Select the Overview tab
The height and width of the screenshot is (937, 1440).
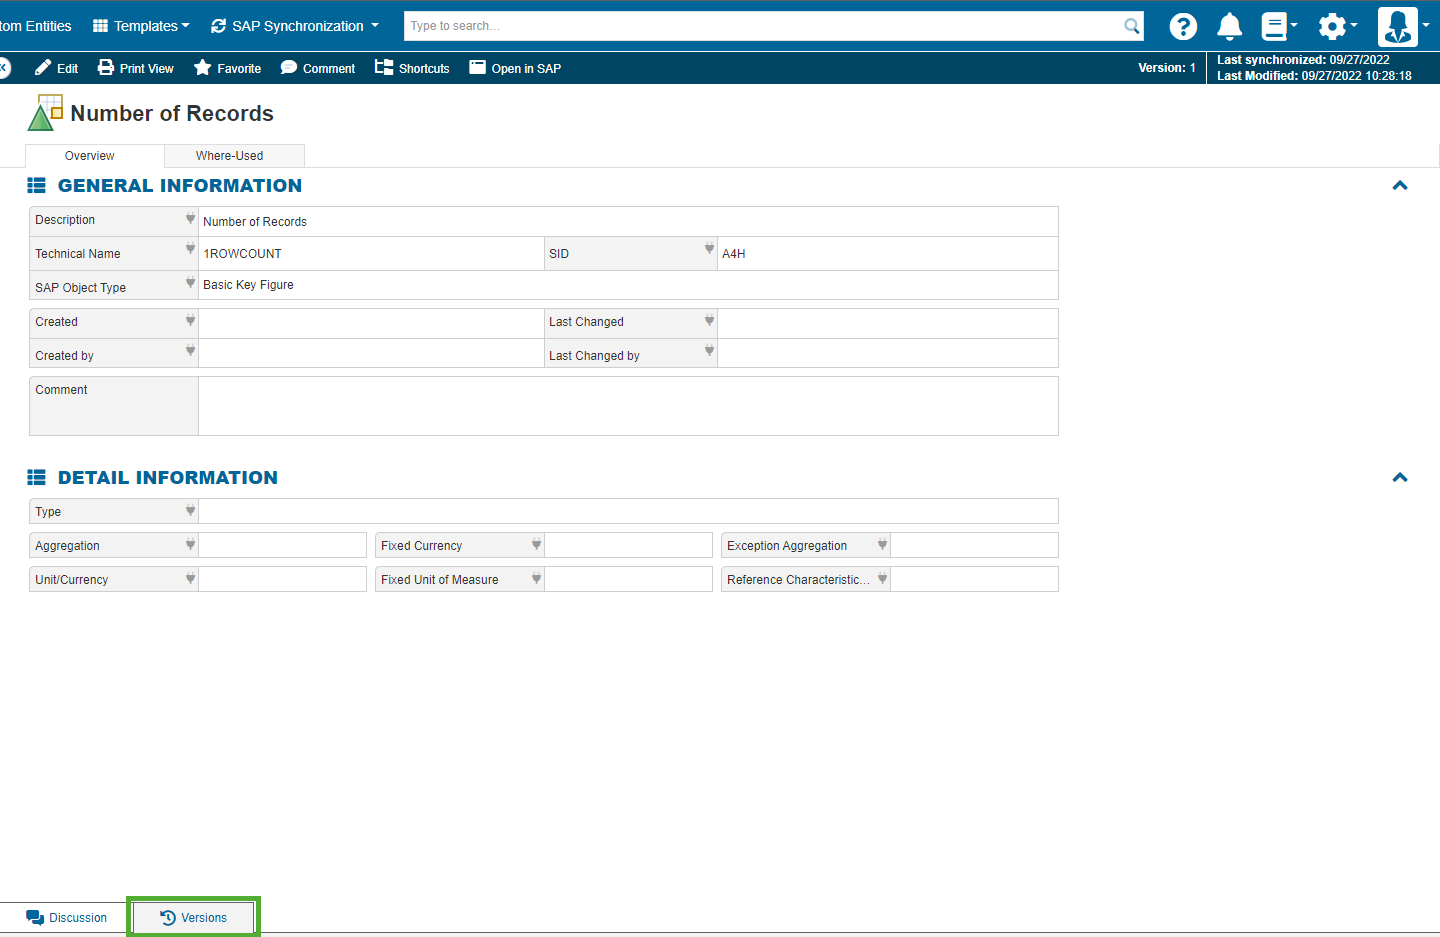[x=90, y=156]
